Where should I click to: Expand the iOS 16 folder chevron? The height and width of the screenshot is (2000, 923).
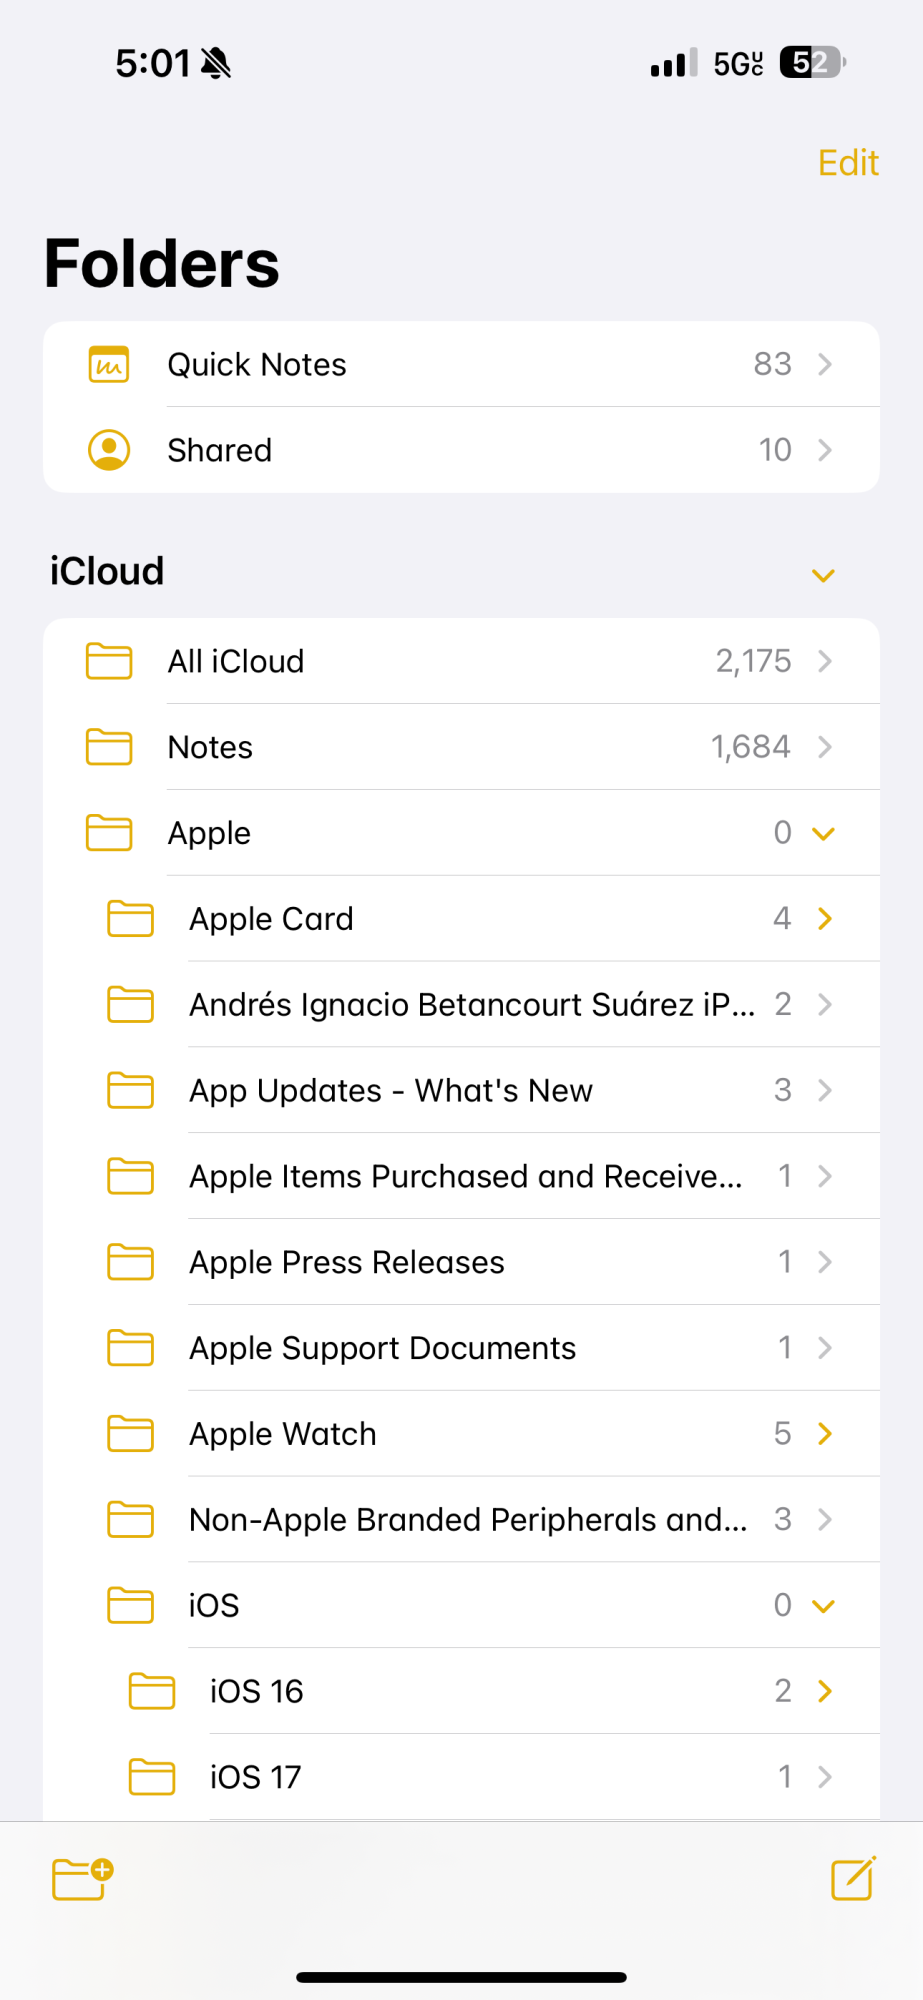tap(825, 1690)
